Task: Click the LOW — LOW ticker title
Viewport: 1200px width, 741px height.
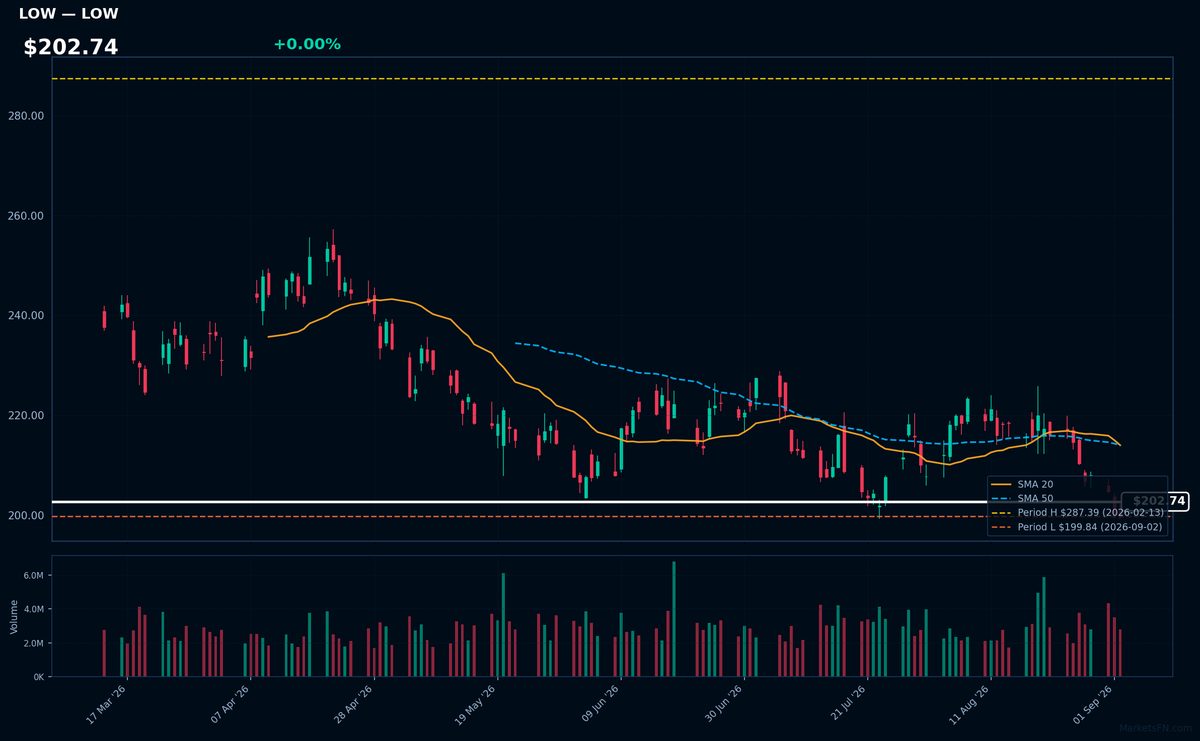Action: 68,14
